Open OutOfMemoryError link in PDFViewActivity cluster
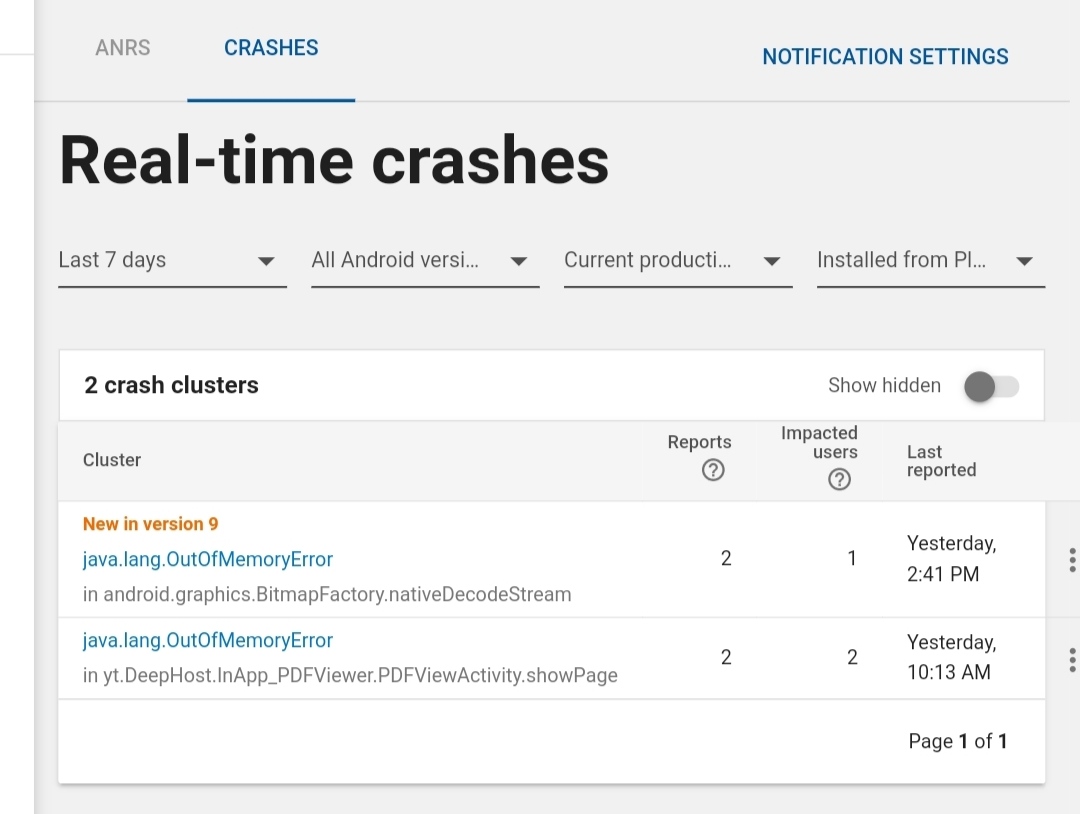 click(x=207, y=640)
